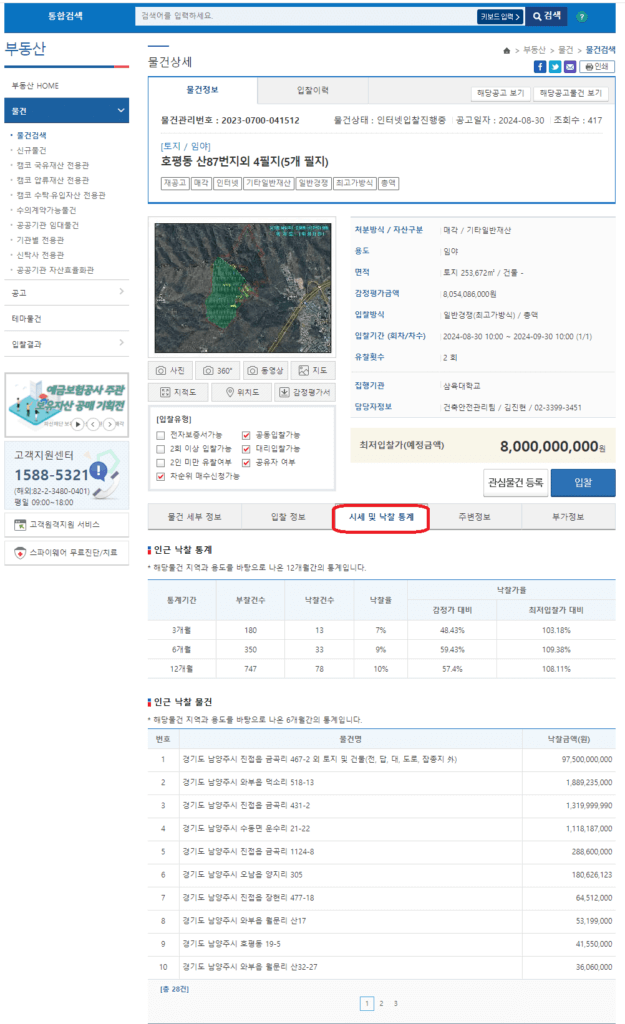This screenshot has width=625, height=1024.
Task: Open 신규물건 in the sidebar
Action: [x=31, y=150]
